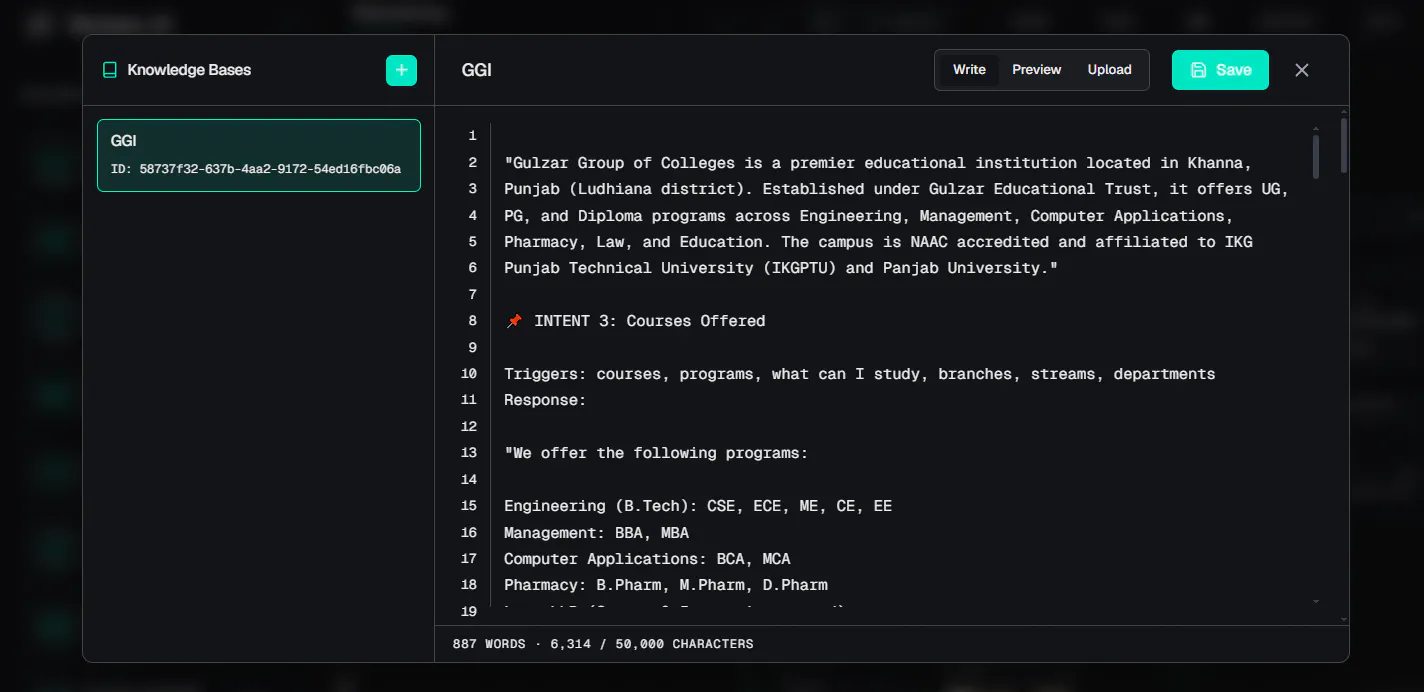This screenshot has height=692, width=1424.
Task: Click the line starting "Punjab Technical University"
Action: click(781, 268)
